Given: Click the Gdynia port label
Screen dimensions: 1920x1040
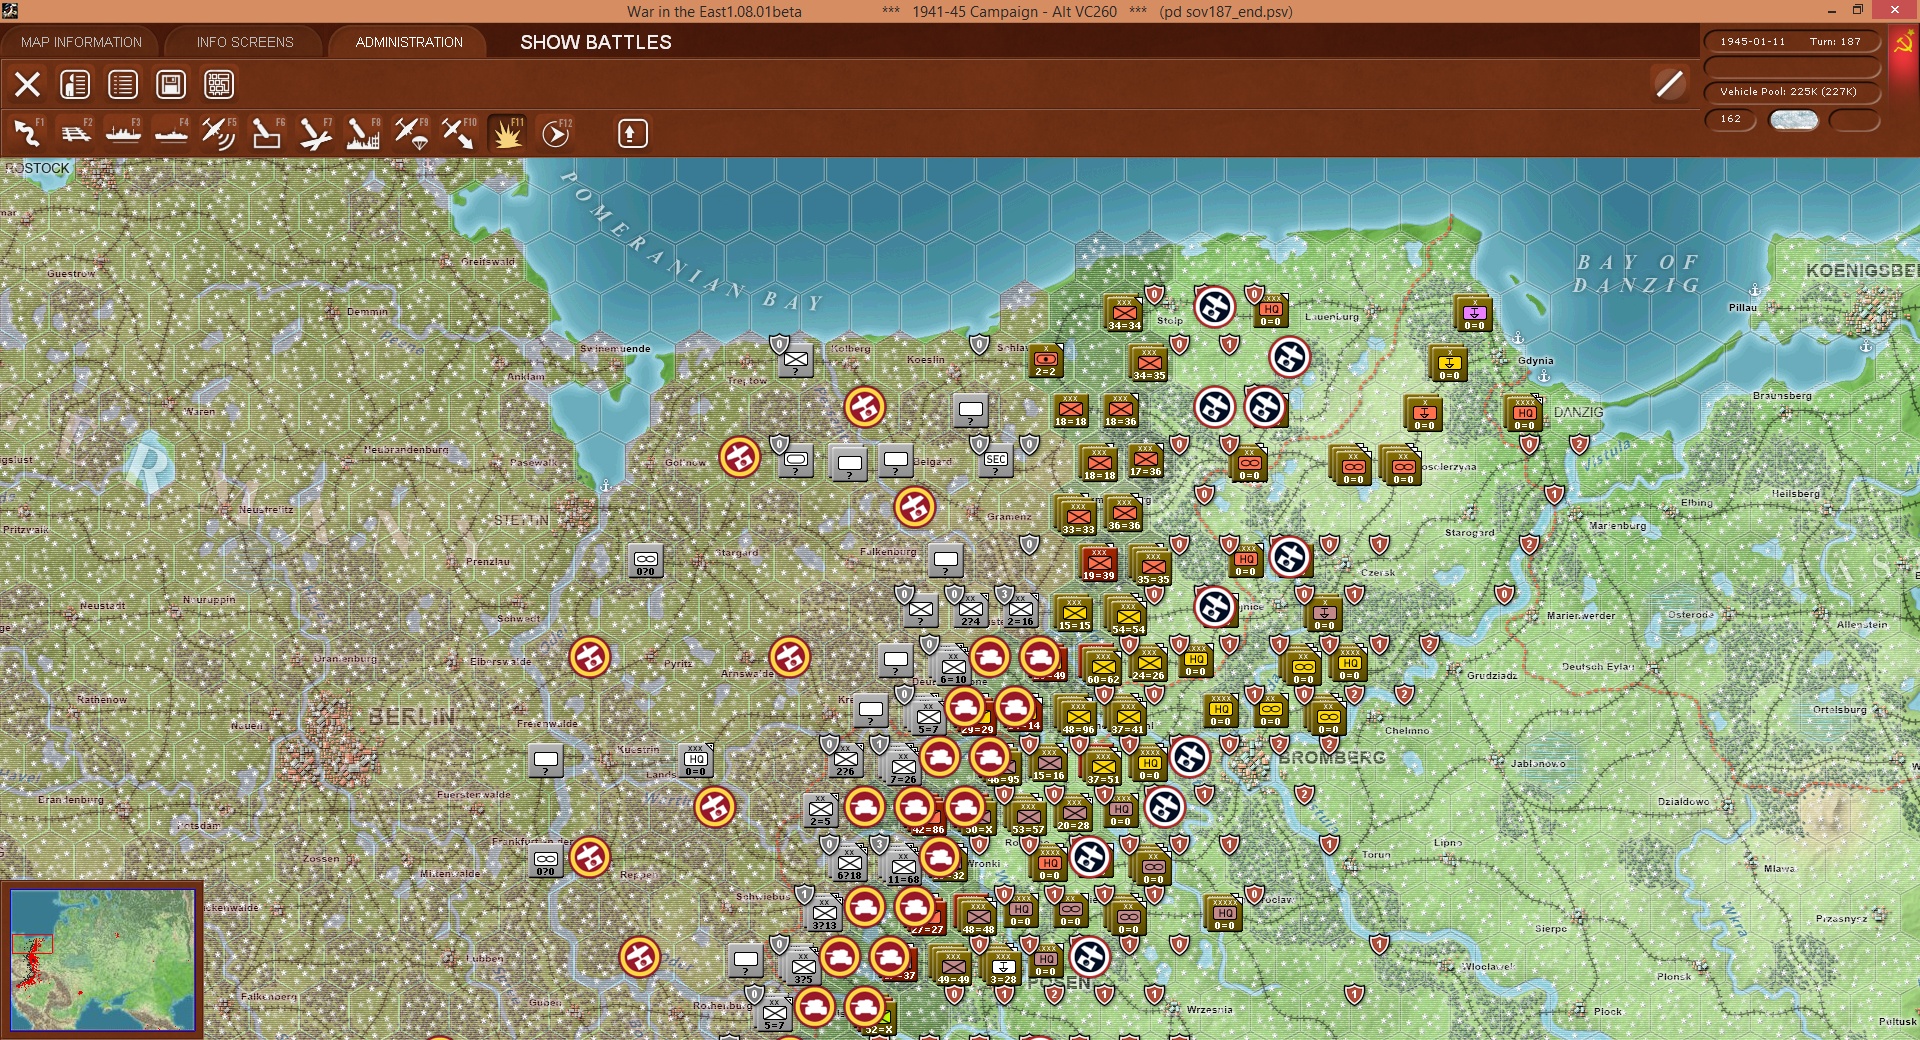Looking at the screenshot, I should [x=1536, y=361].
